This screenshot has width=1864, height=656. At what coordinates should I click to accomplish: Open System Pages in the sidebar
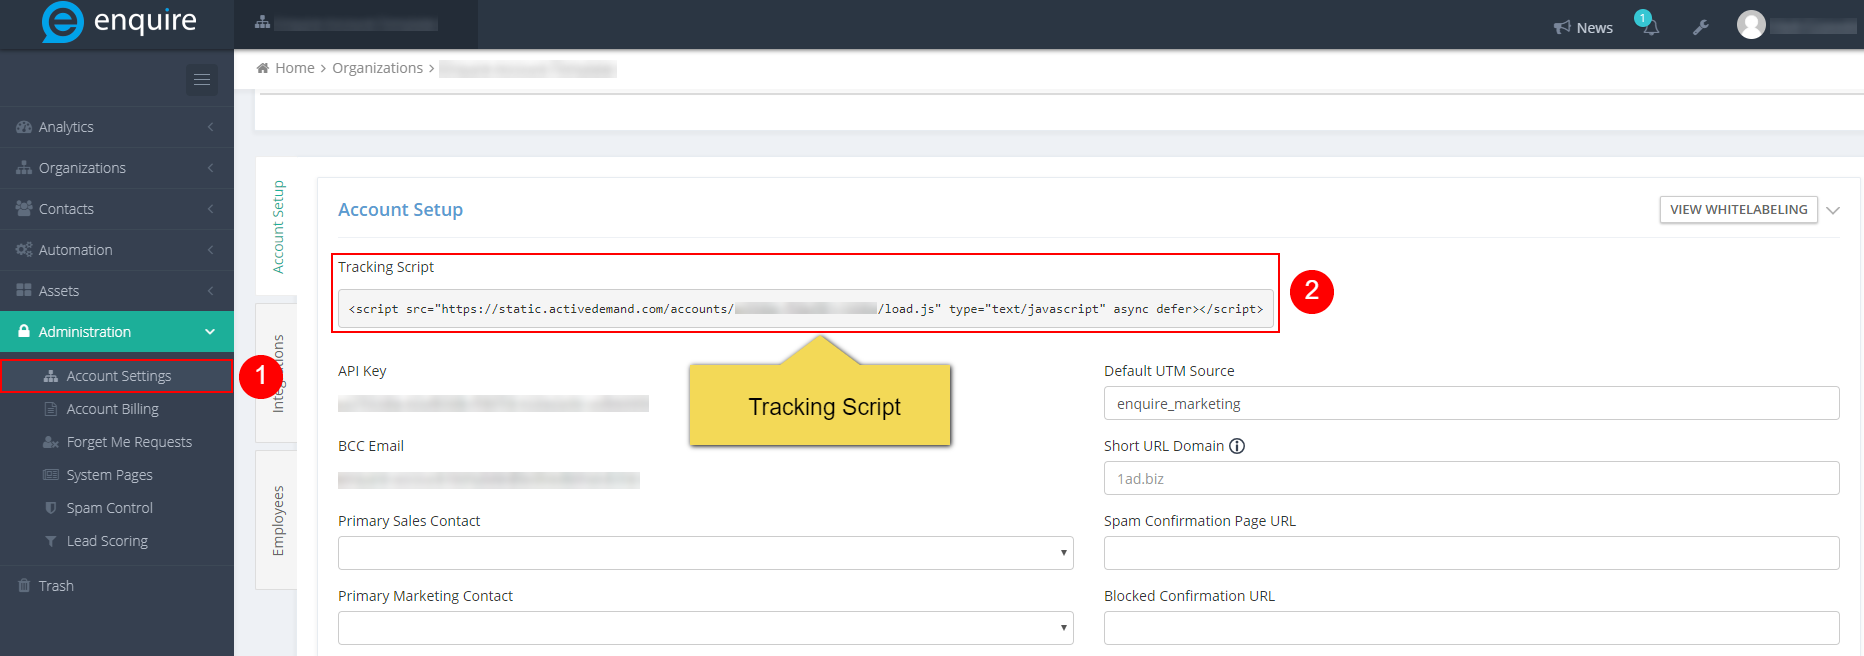[x=110, y=475]
